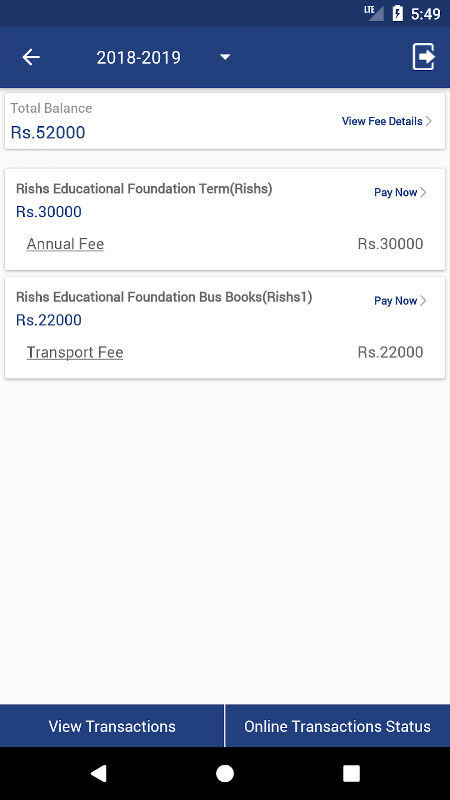Screen dimensions: 450x800
Task: Open the Annual Fee link
Action: point(65,244)
